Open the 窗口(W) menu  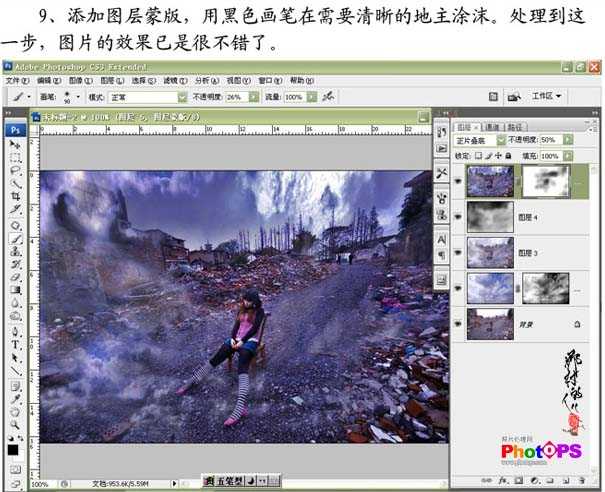click(x=270, y=81)
